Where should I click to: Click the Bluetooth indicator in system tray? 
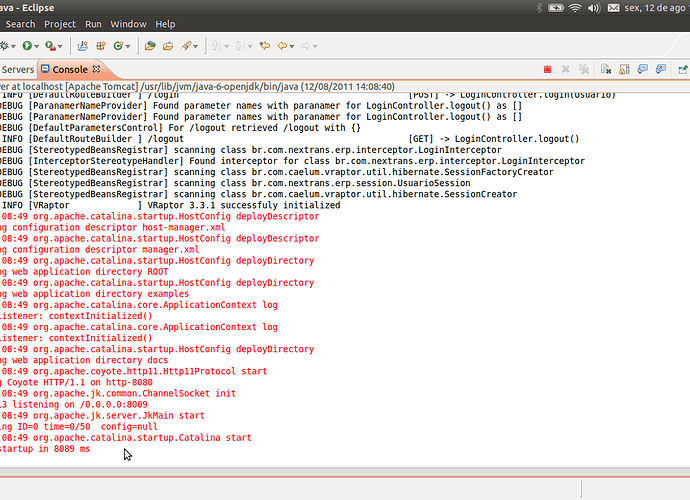(x=539, y=8)
